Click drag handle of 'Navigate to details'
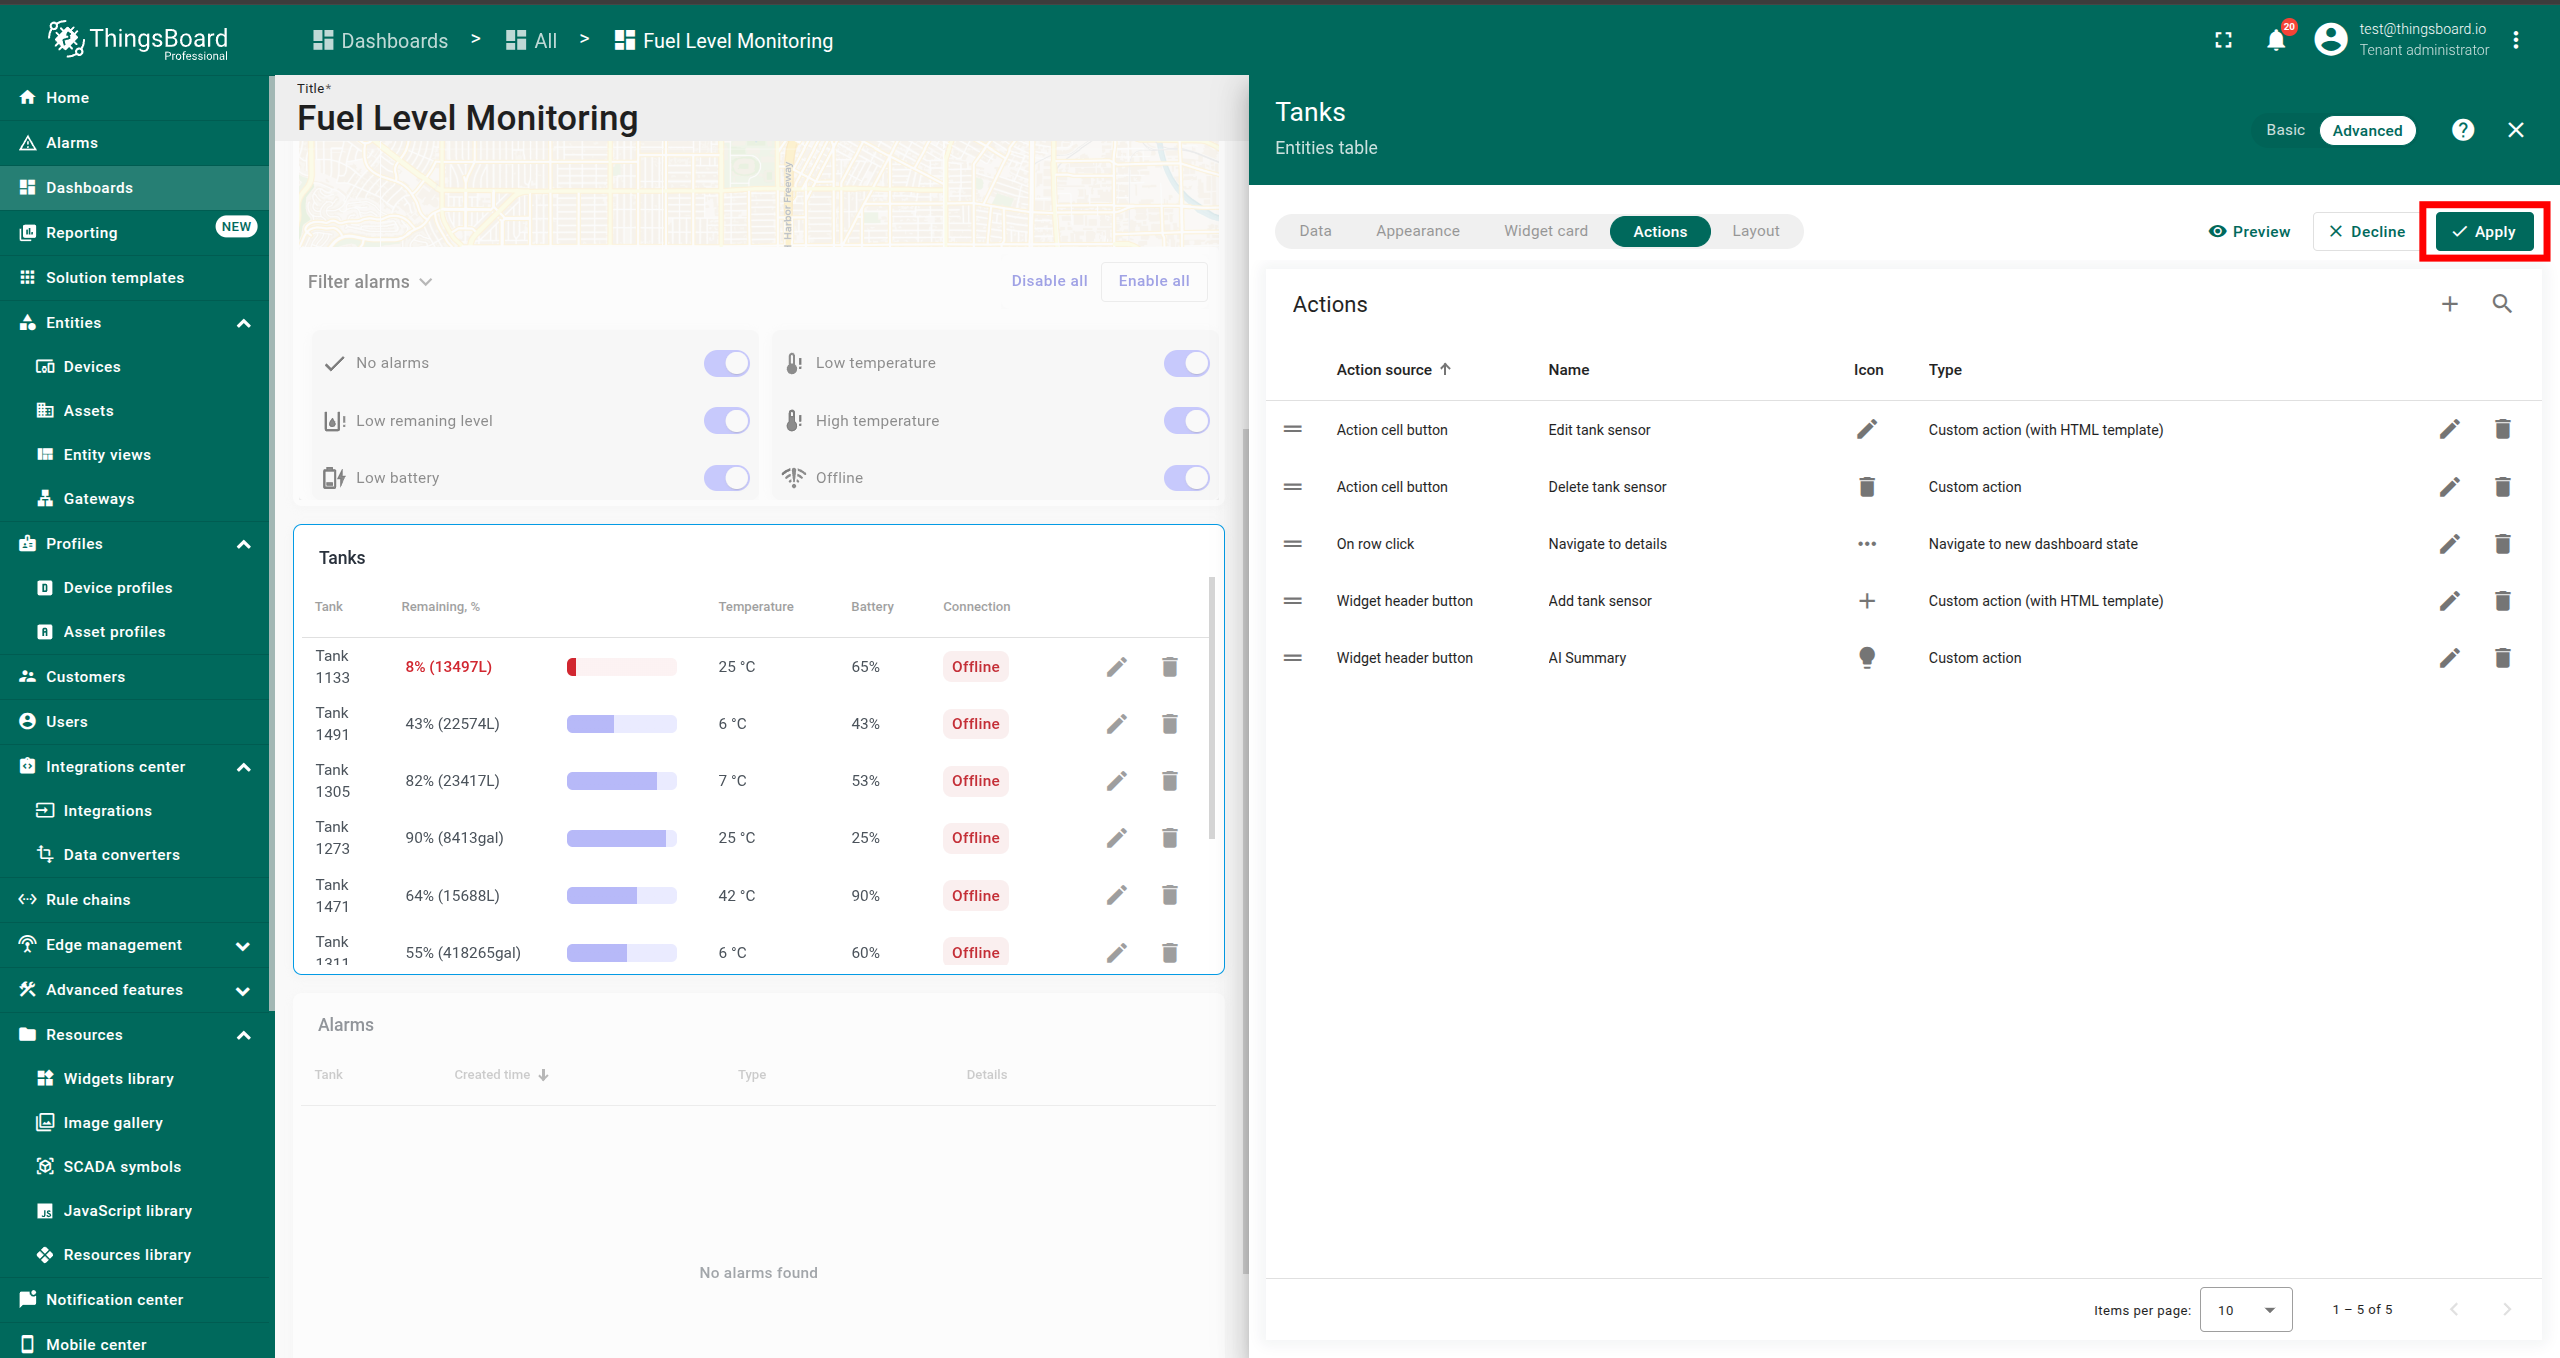2560x1358 pixels. (x=1292, y=544)
